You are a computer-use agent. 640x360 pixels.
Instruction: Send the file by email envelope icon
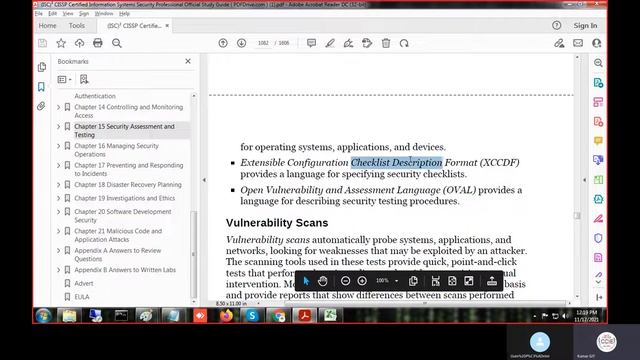click(x=578, y=43)
